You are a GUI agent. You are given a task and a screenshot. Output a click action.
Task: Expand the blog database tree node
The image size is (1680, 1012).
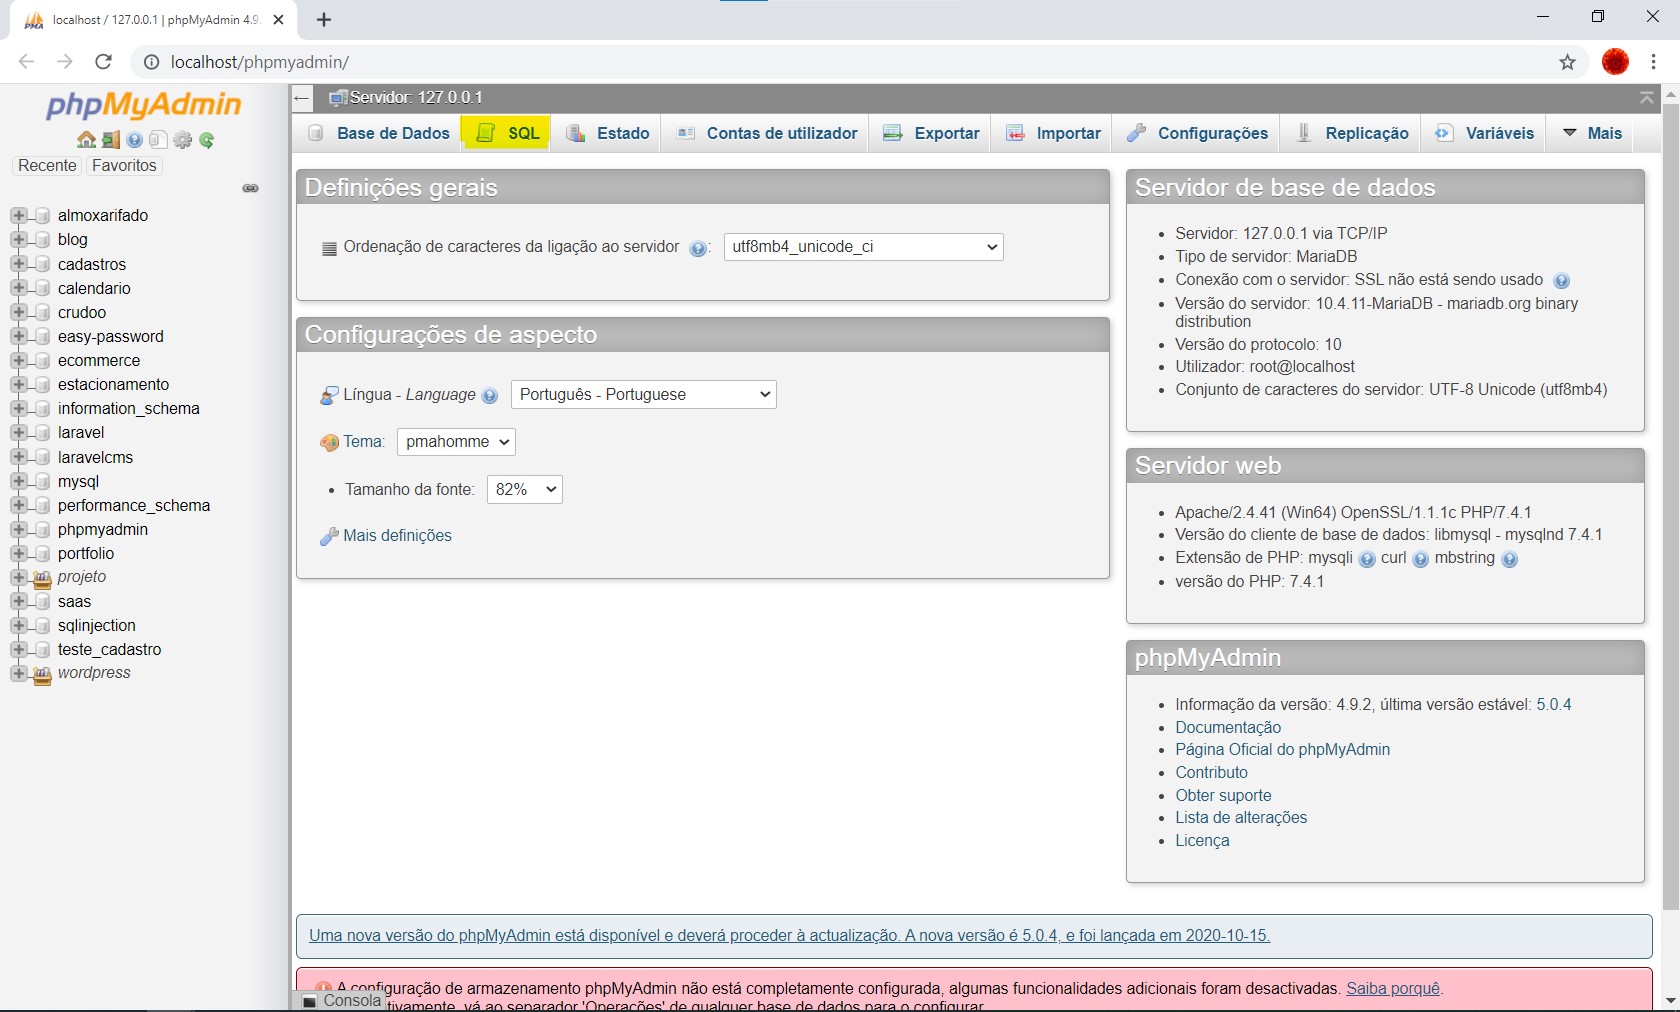pos(18,240)
